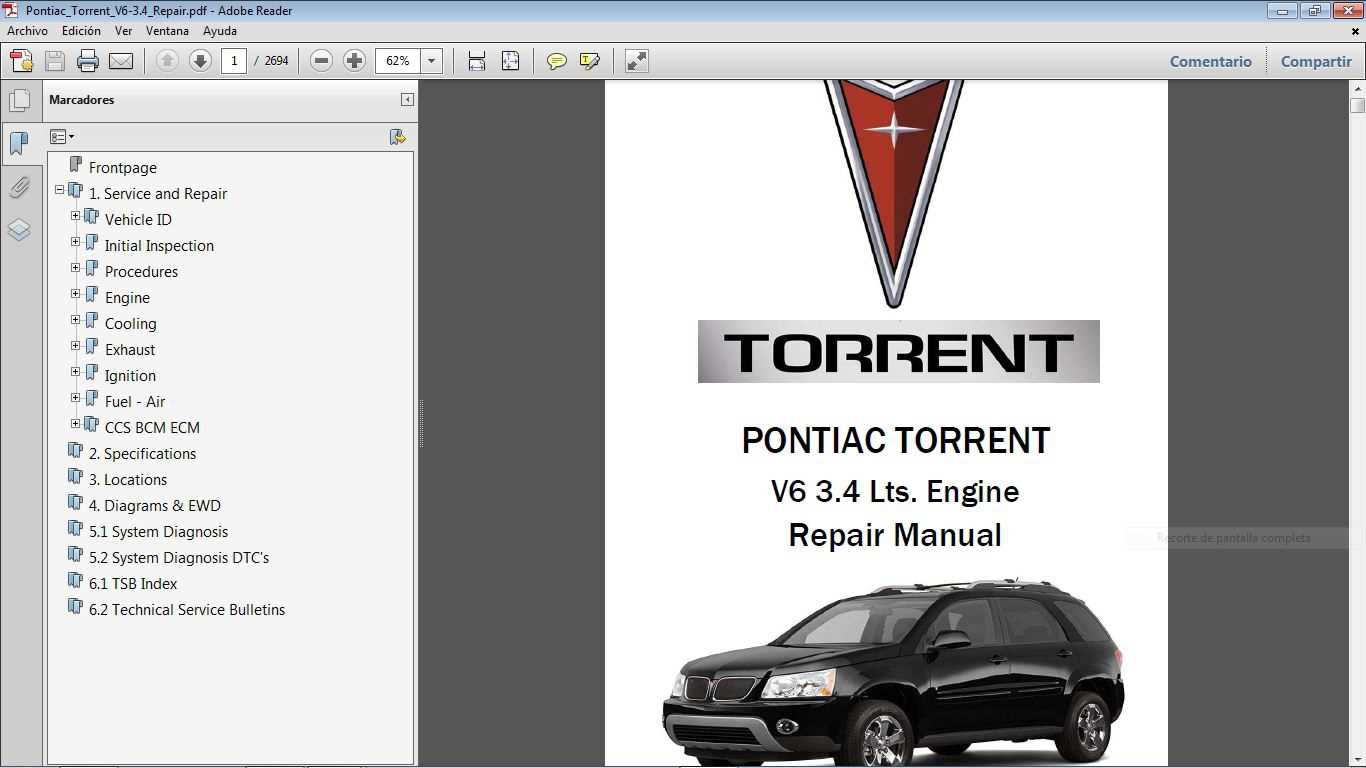Viewport: 1366px width, 768px height.
Task: Open the attachments paperclip panel
Action: click(x=19, y=187)
